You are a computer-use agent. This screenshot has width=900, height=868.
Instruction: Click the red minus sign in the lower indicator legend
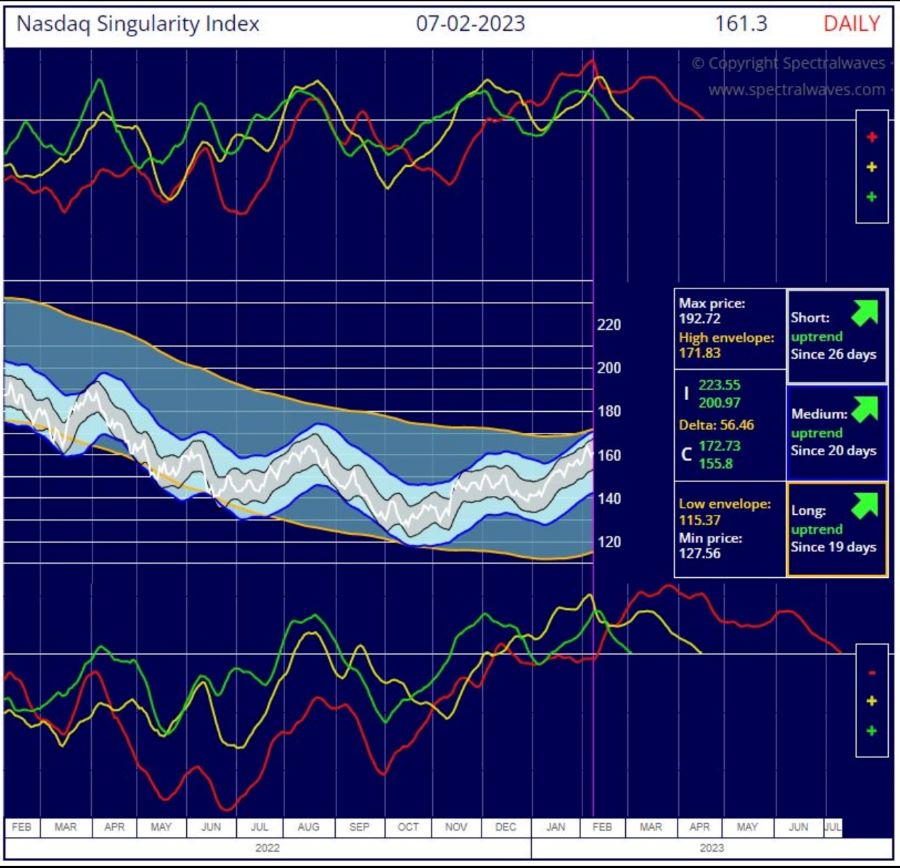pyautogui.click(x=871, y=672)
